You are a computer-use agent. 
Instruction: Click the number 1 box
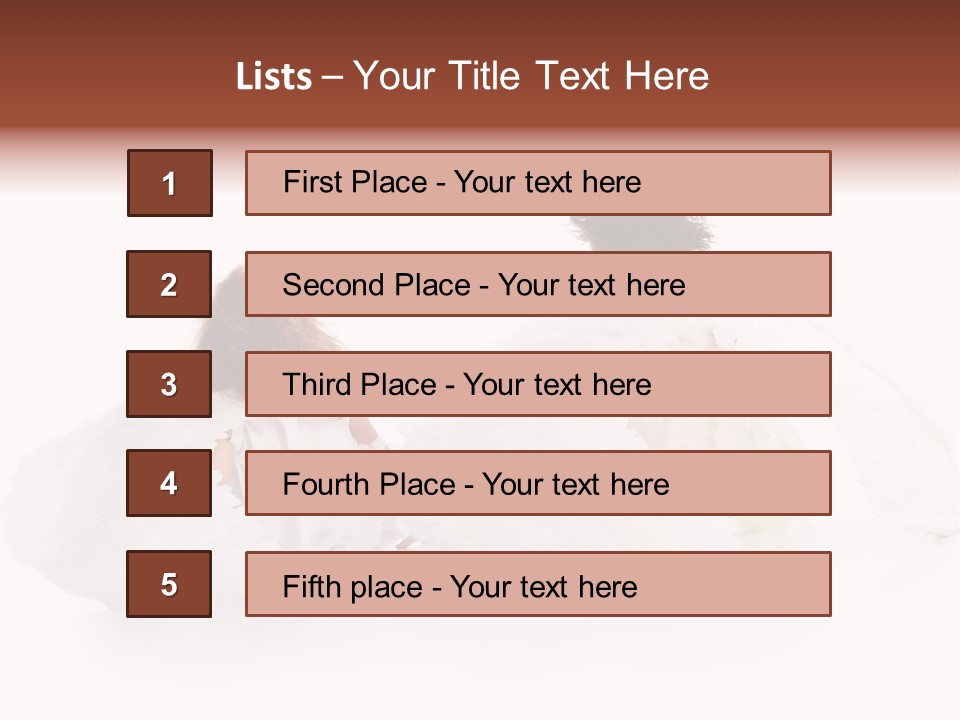169,183
